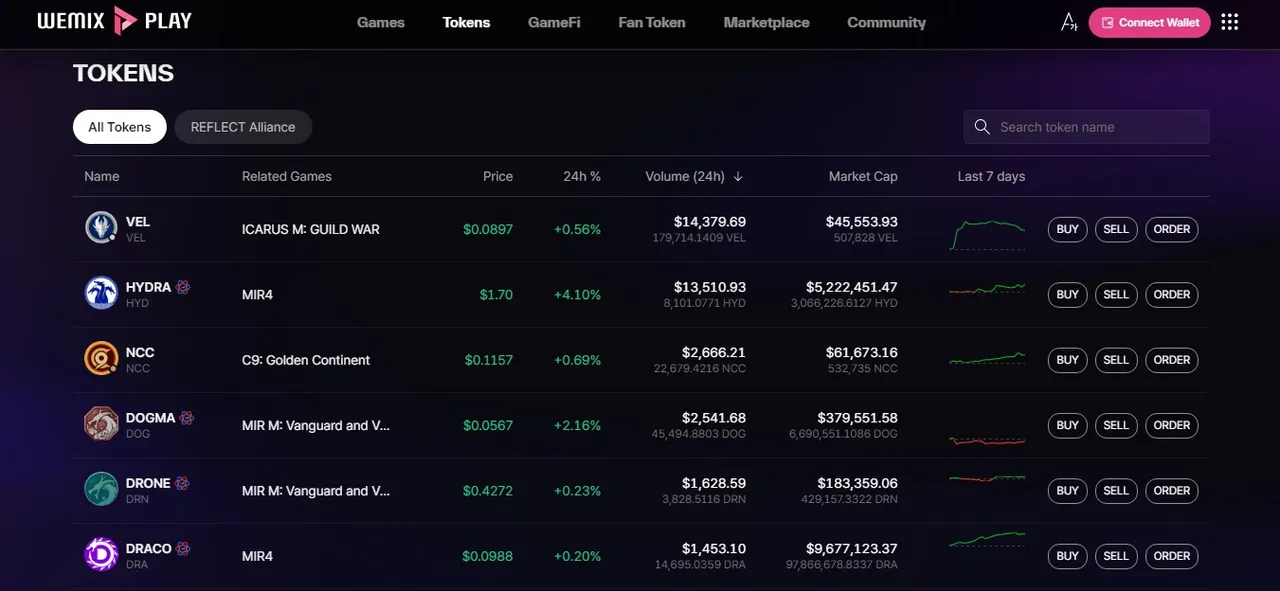Open C9: Golden Continent game

306,360
